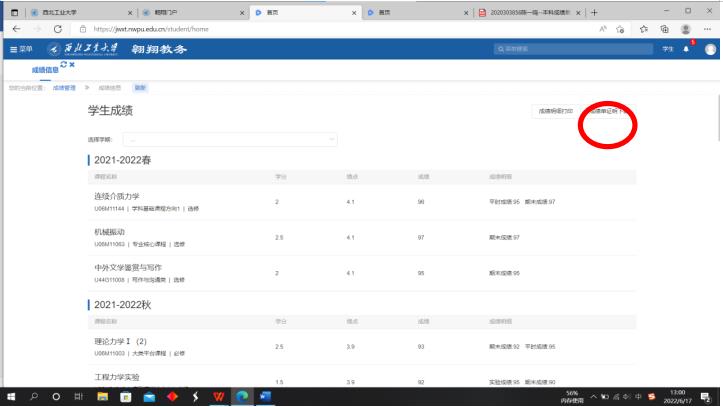The image size is (723, 407).
Task: Click the Windows Start button
Action: click(x=11, y=396)
